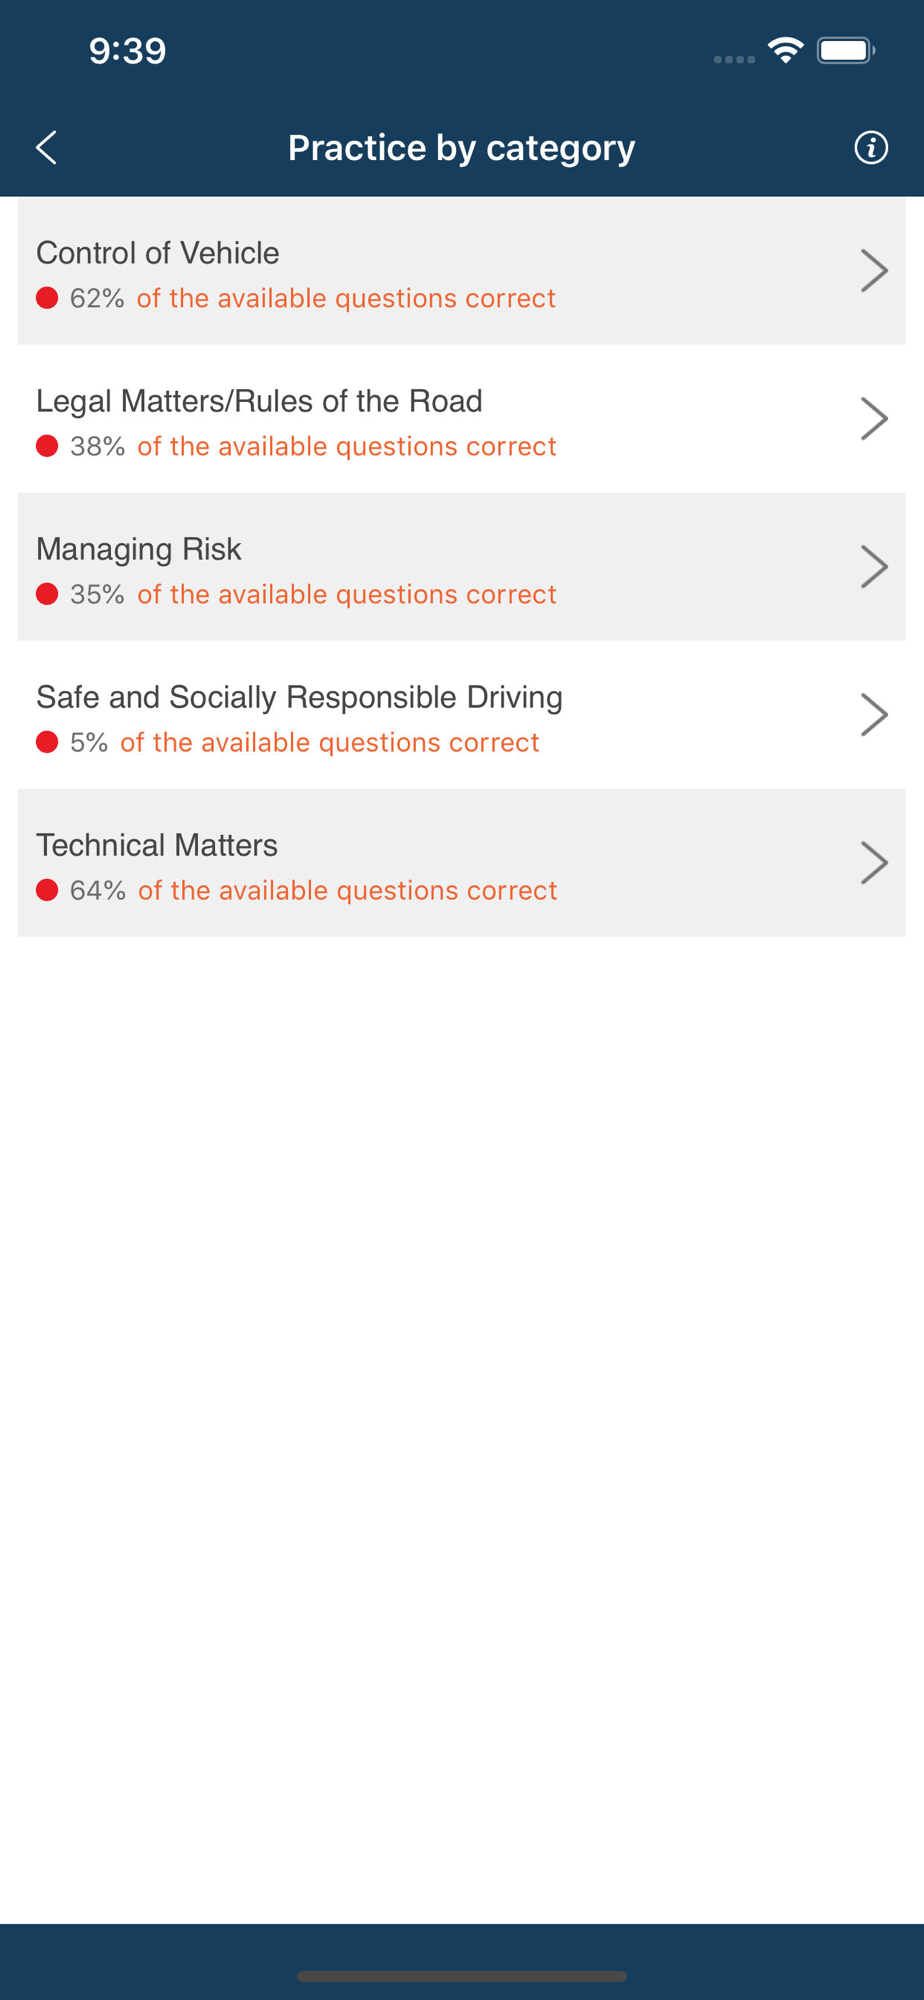Open Safe and Socially Responsible Driving chevron
Screen dimensions: 924x2000
[874, 715]
